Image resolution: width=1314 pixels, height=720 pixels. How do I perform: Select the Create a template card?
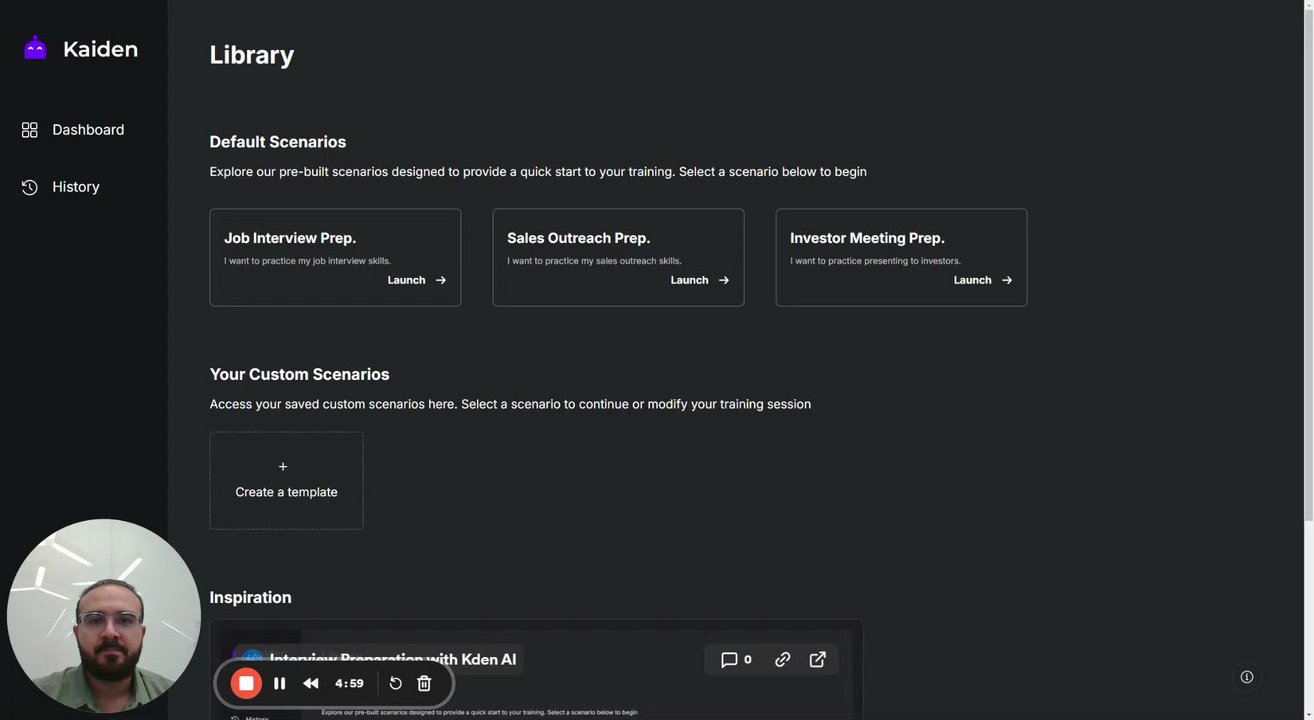(x=286, y=481)
